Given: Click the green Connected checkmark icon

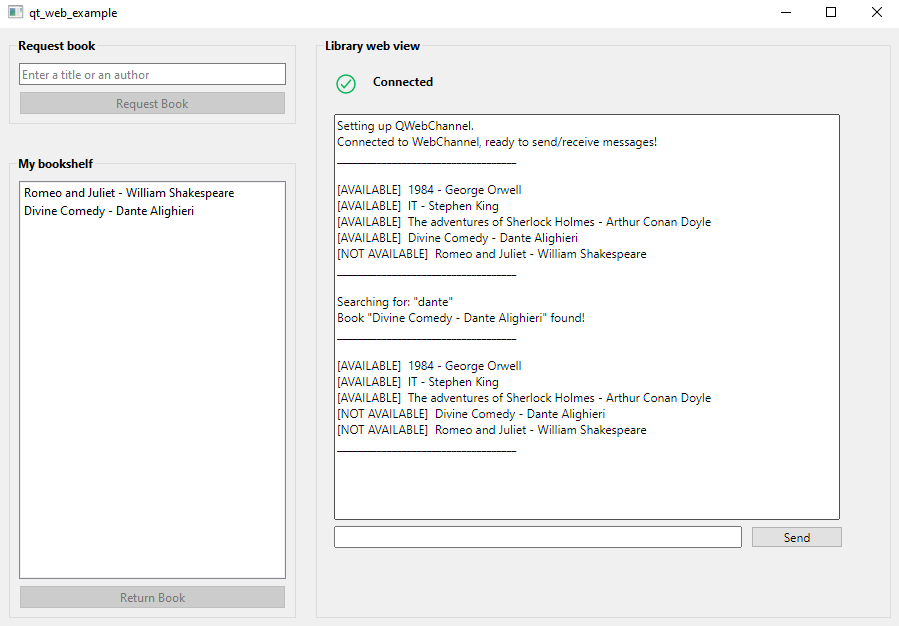Looking at the screenshot, I should click(346, 84).
